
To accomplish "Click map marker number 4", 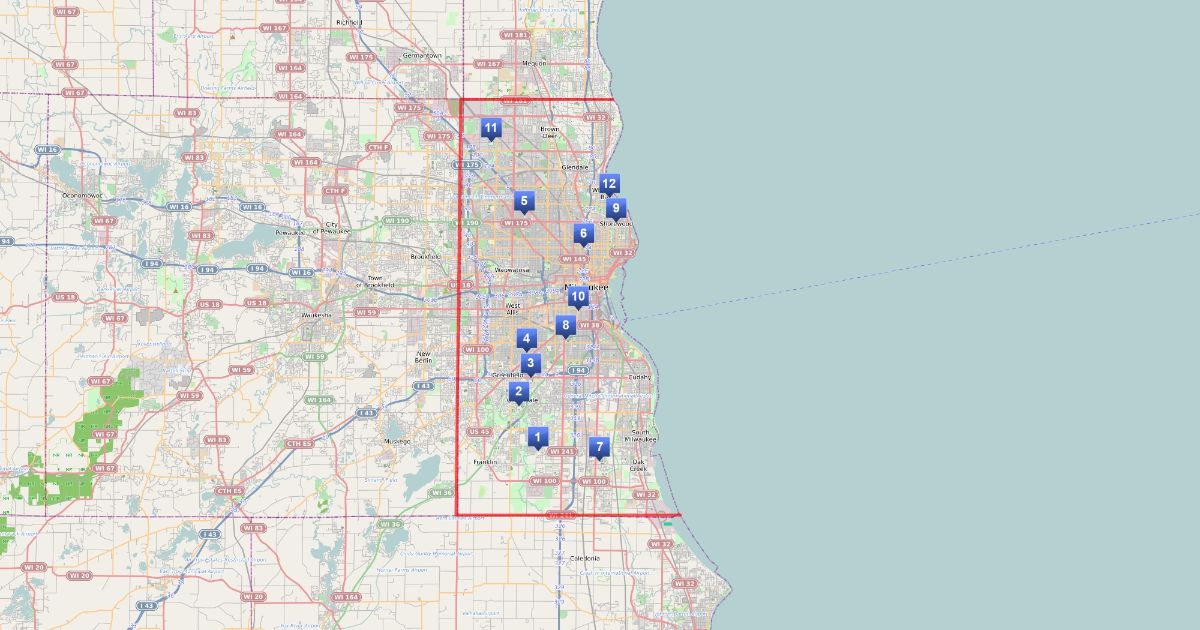I will [x=527, y=340].
